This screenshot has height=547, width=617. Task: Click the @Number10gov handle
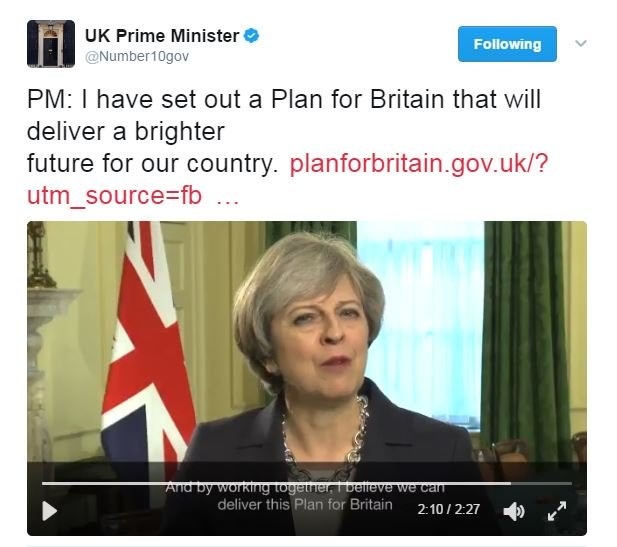(x=137, y=56)
